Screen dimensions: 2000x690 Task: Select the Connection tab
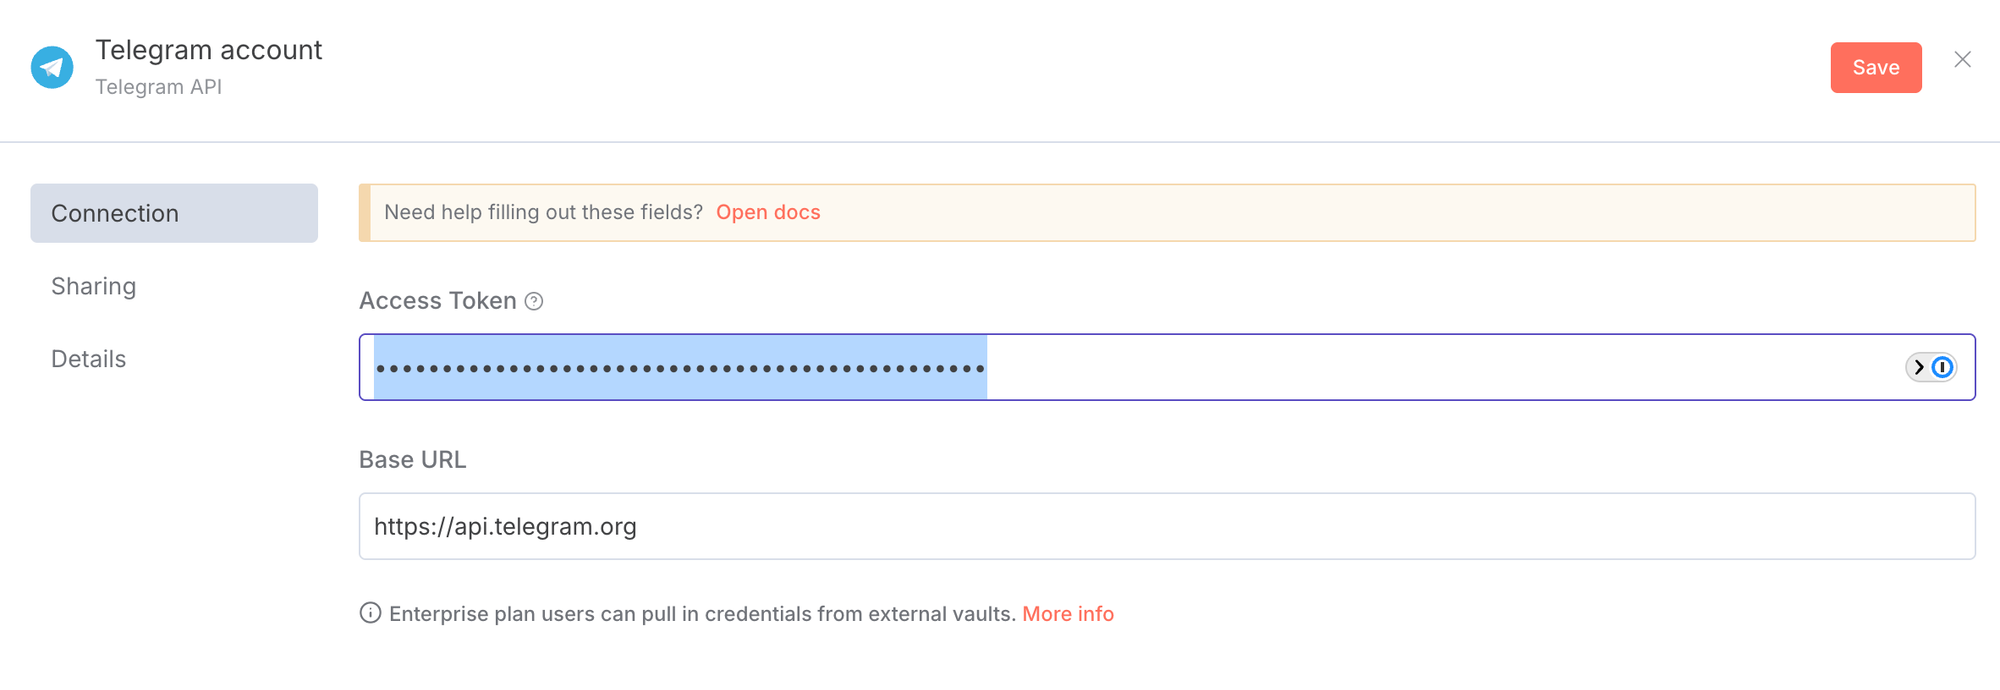click(174, 213)
